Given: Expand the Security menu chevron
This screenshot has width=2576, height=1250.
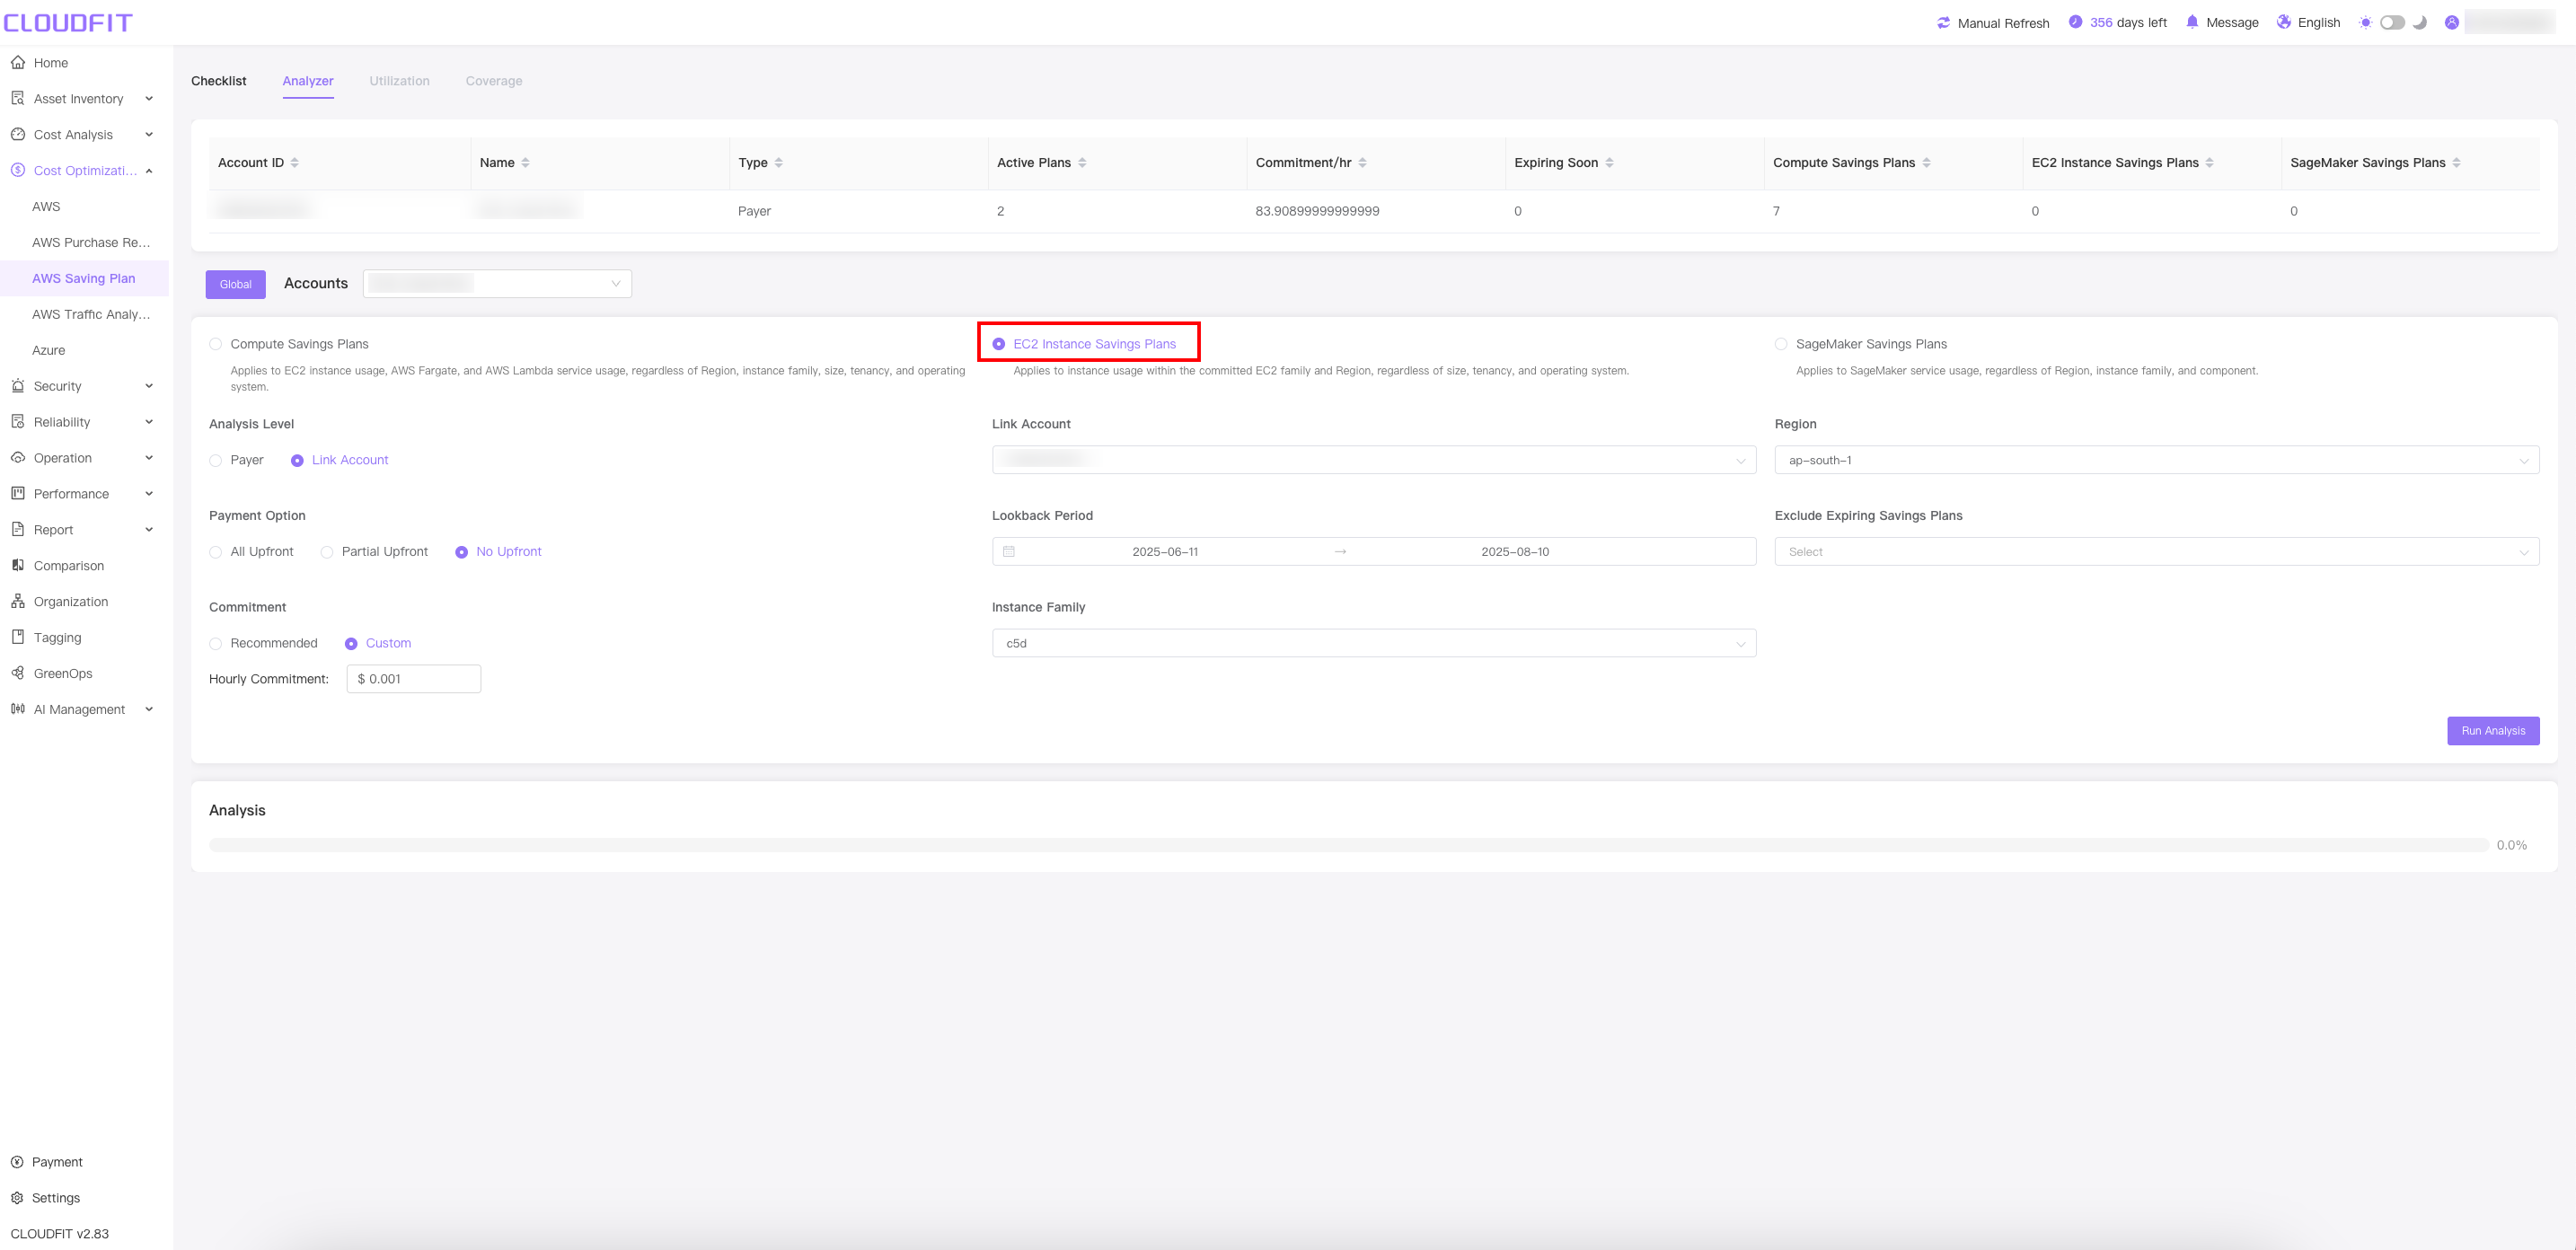Looking at the screenshot, I should point(149,386).
